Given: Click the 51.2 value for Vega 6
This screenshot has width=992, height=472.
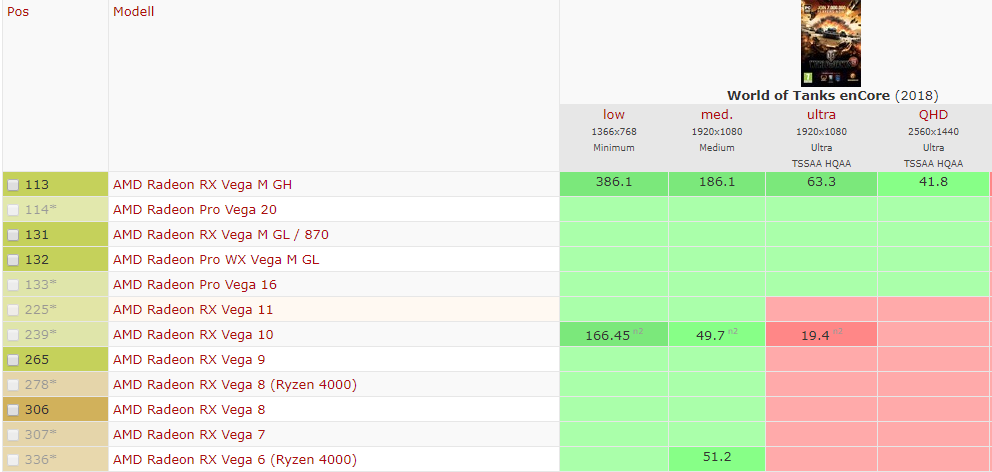Looking at the screenshot, I should click(x=717, y=456).
